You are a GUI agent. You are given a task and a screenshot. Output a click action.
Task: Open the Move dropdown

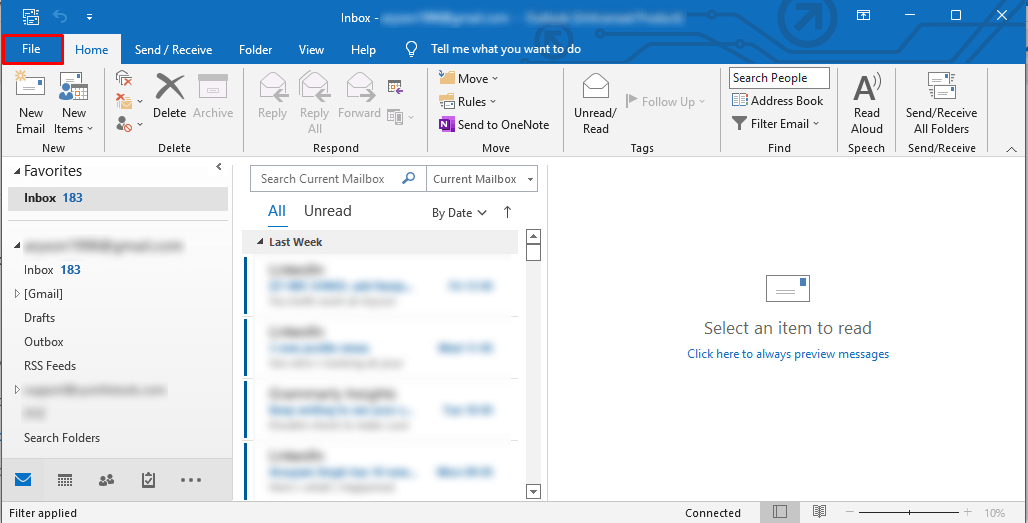tap(469, 79)
